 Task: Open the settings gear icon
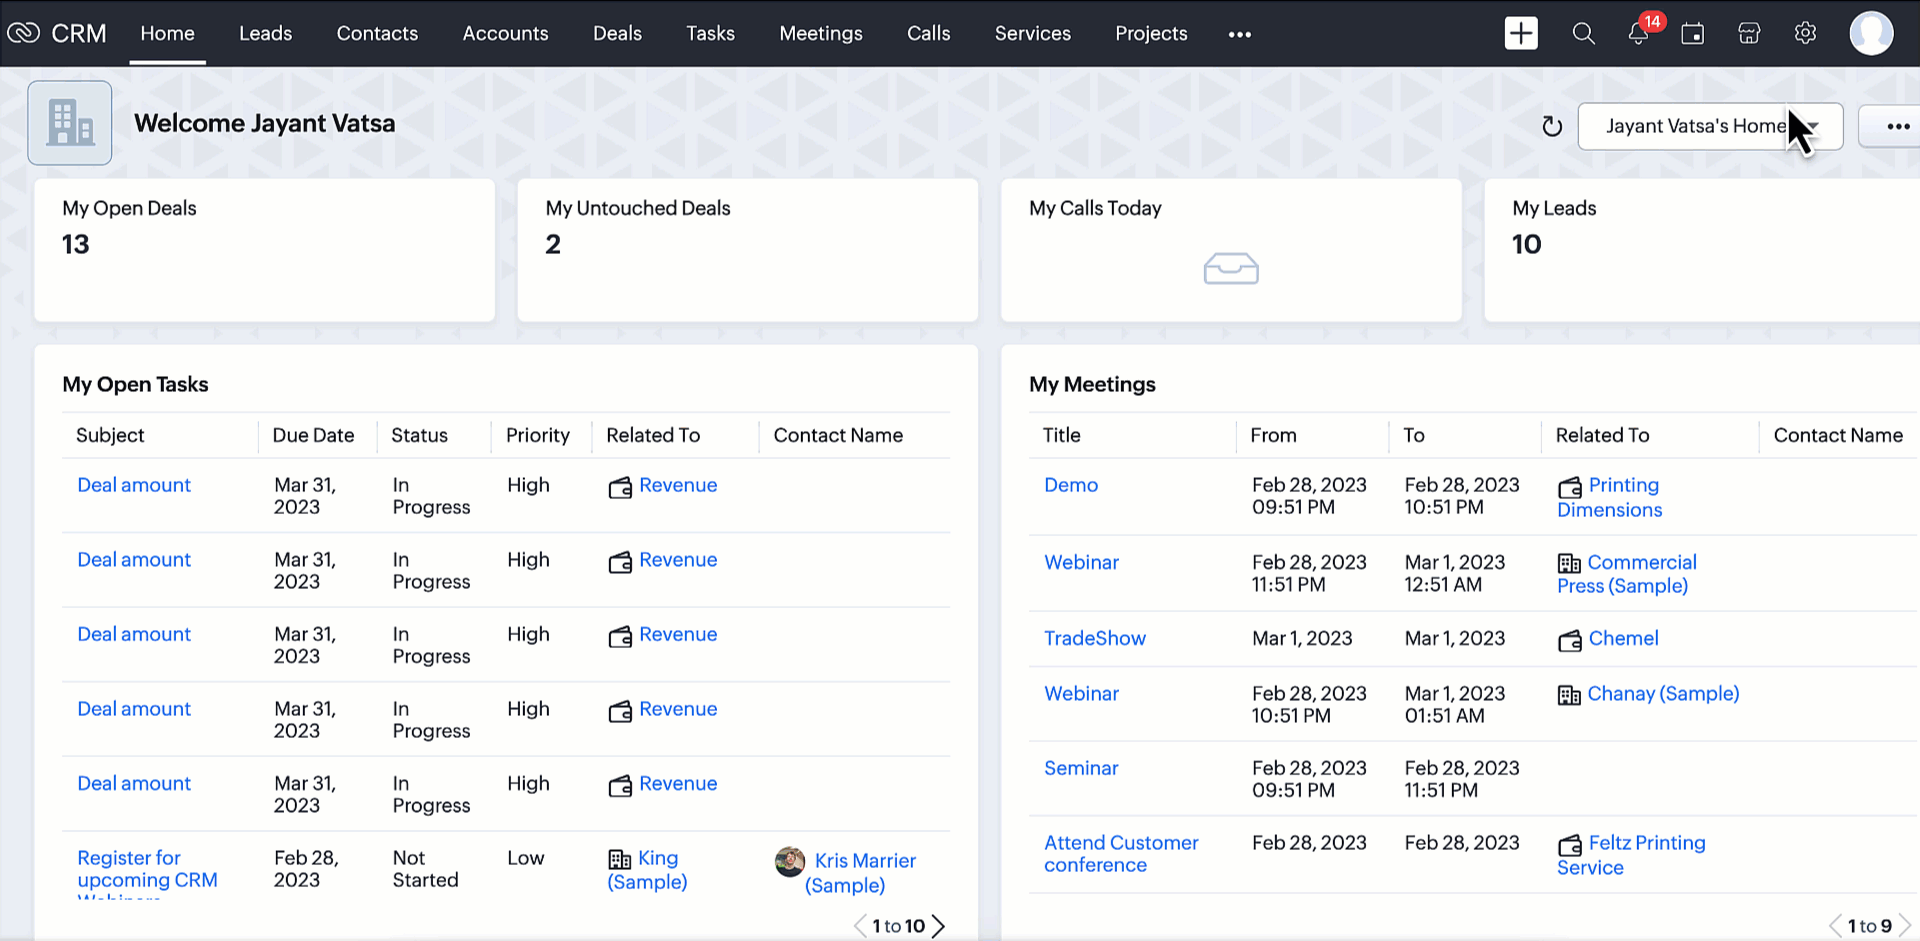(x=1805, y=33)
